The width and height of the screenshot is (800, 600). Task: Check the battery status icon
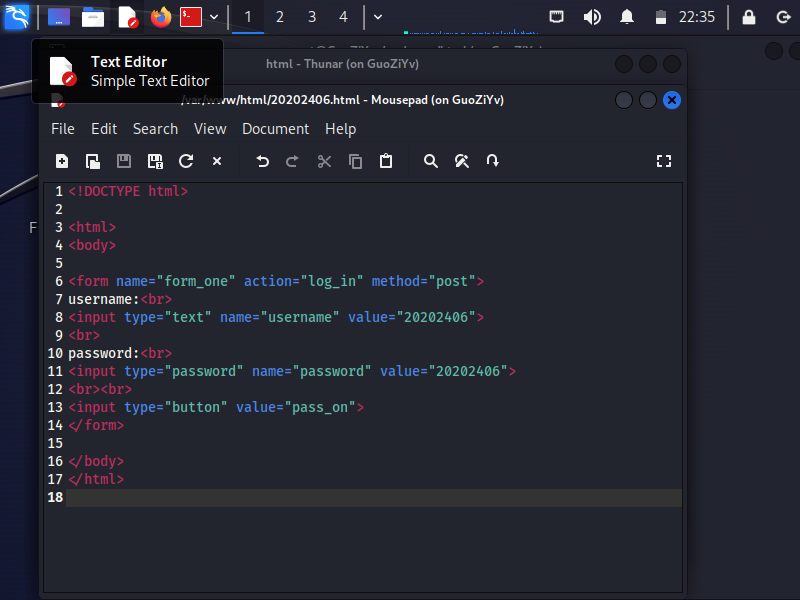661,17
